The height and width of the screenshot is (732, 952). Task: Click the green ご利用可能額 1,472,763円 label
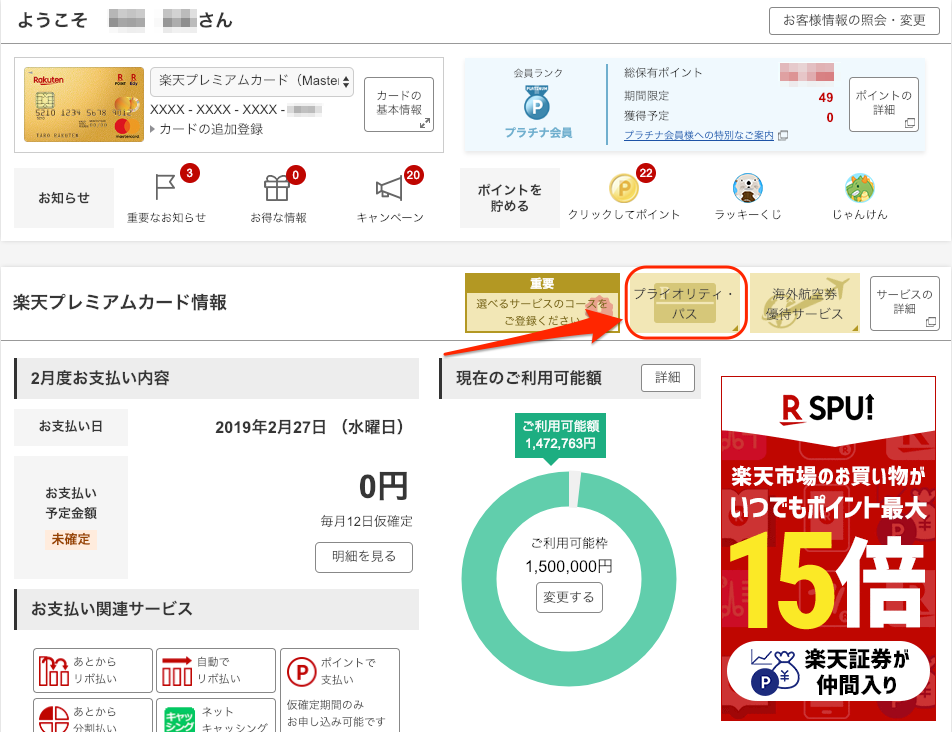click(x=560, y=435)
